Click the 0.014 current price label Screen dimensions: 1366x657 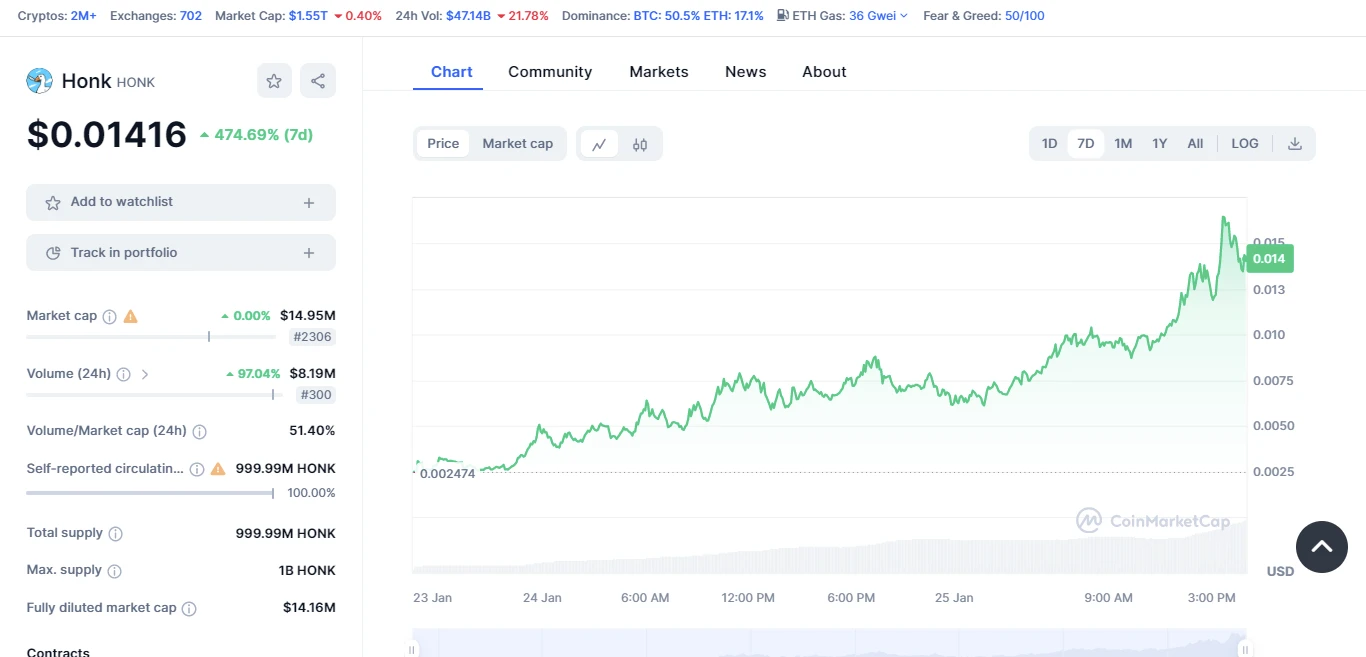(1270, 258)
